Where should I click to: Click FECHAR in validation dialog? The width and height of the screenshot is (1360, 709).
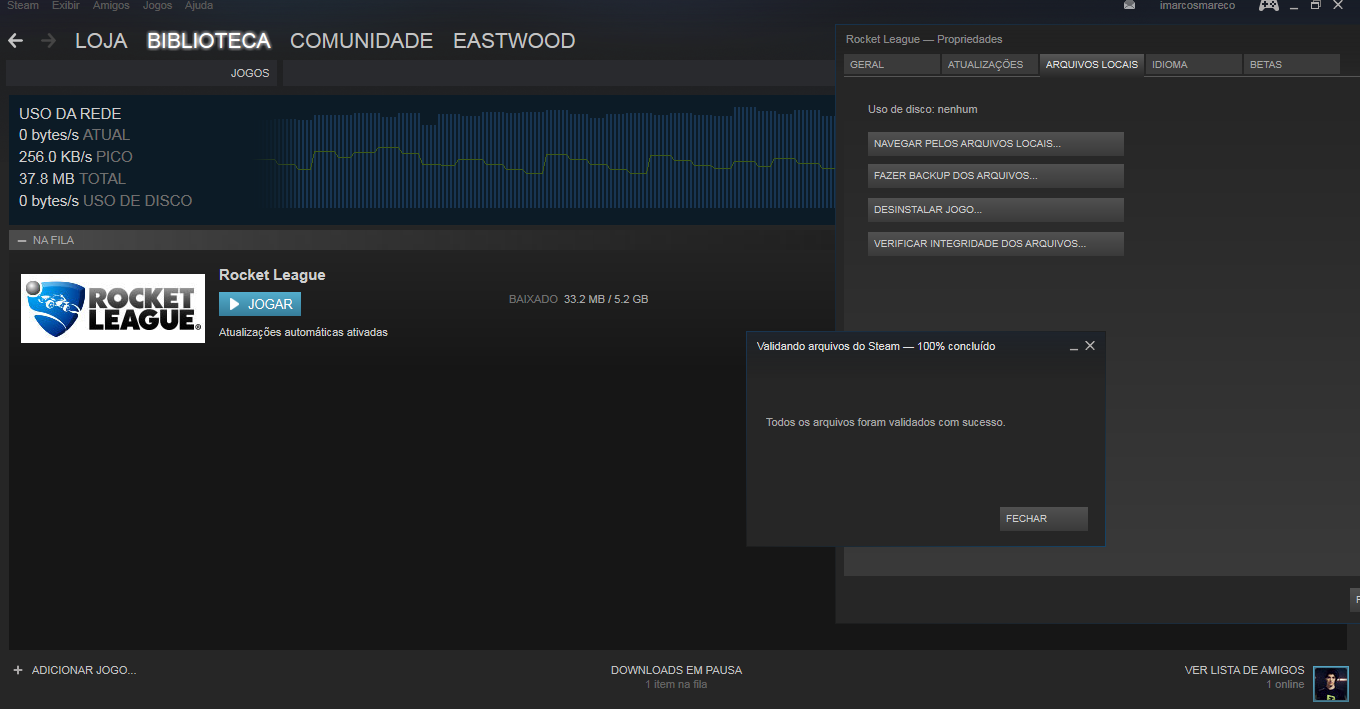[1044, 519]
